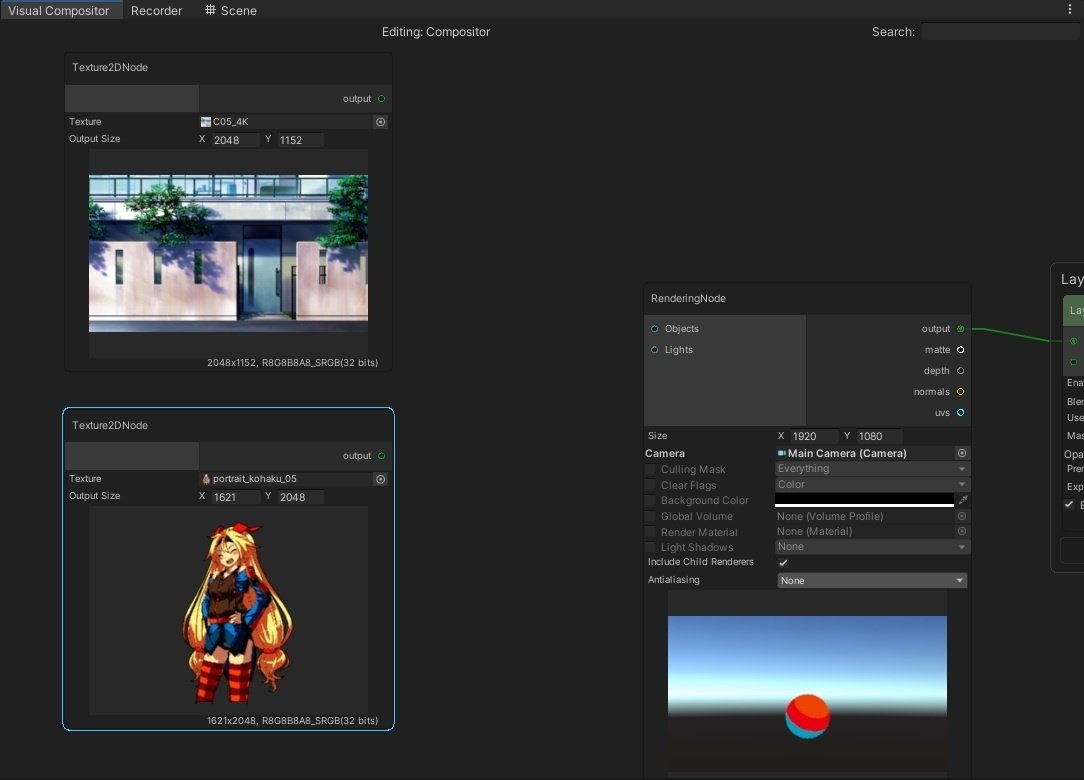Image resolution: width=1084 pixels, height=780 pixels.
Task: Open the object picker for portrait_kohaku_05 texture
Action: pyautogui.click(x=380, y=479)
